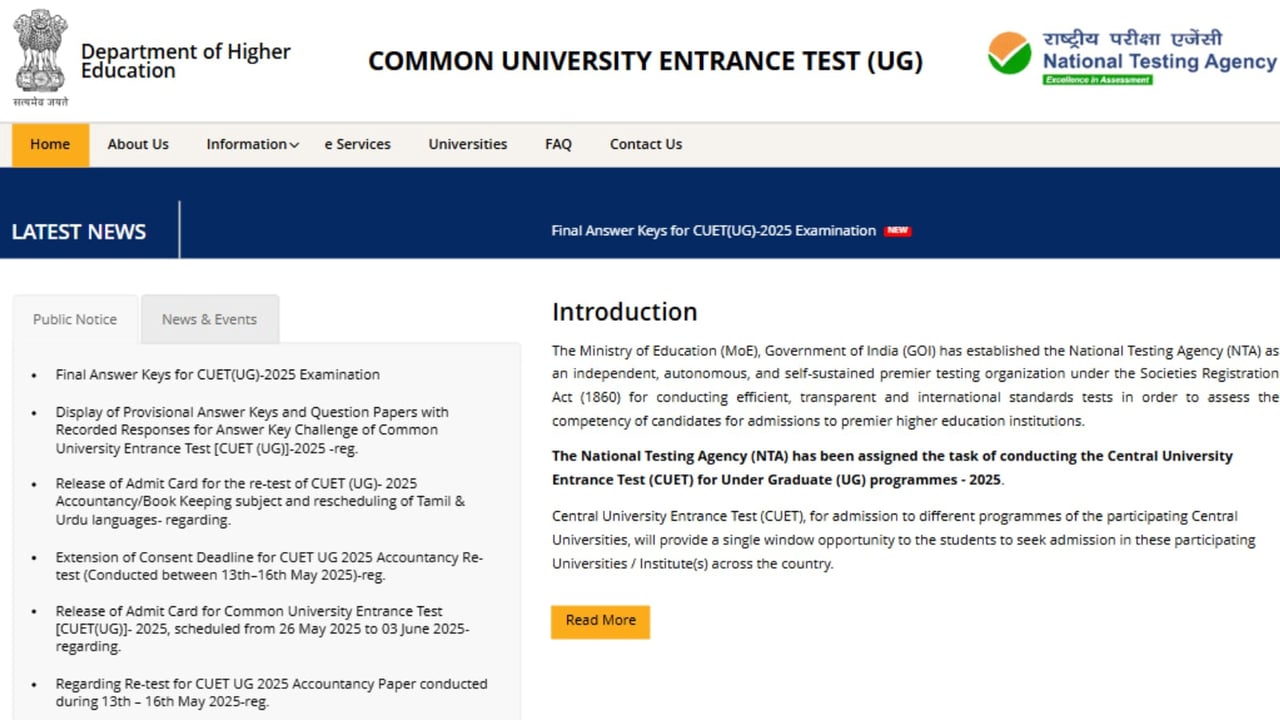Open the e Services menu item
Screen dimensions: 1280x720
pyautogui.click(x=358, y=145)
